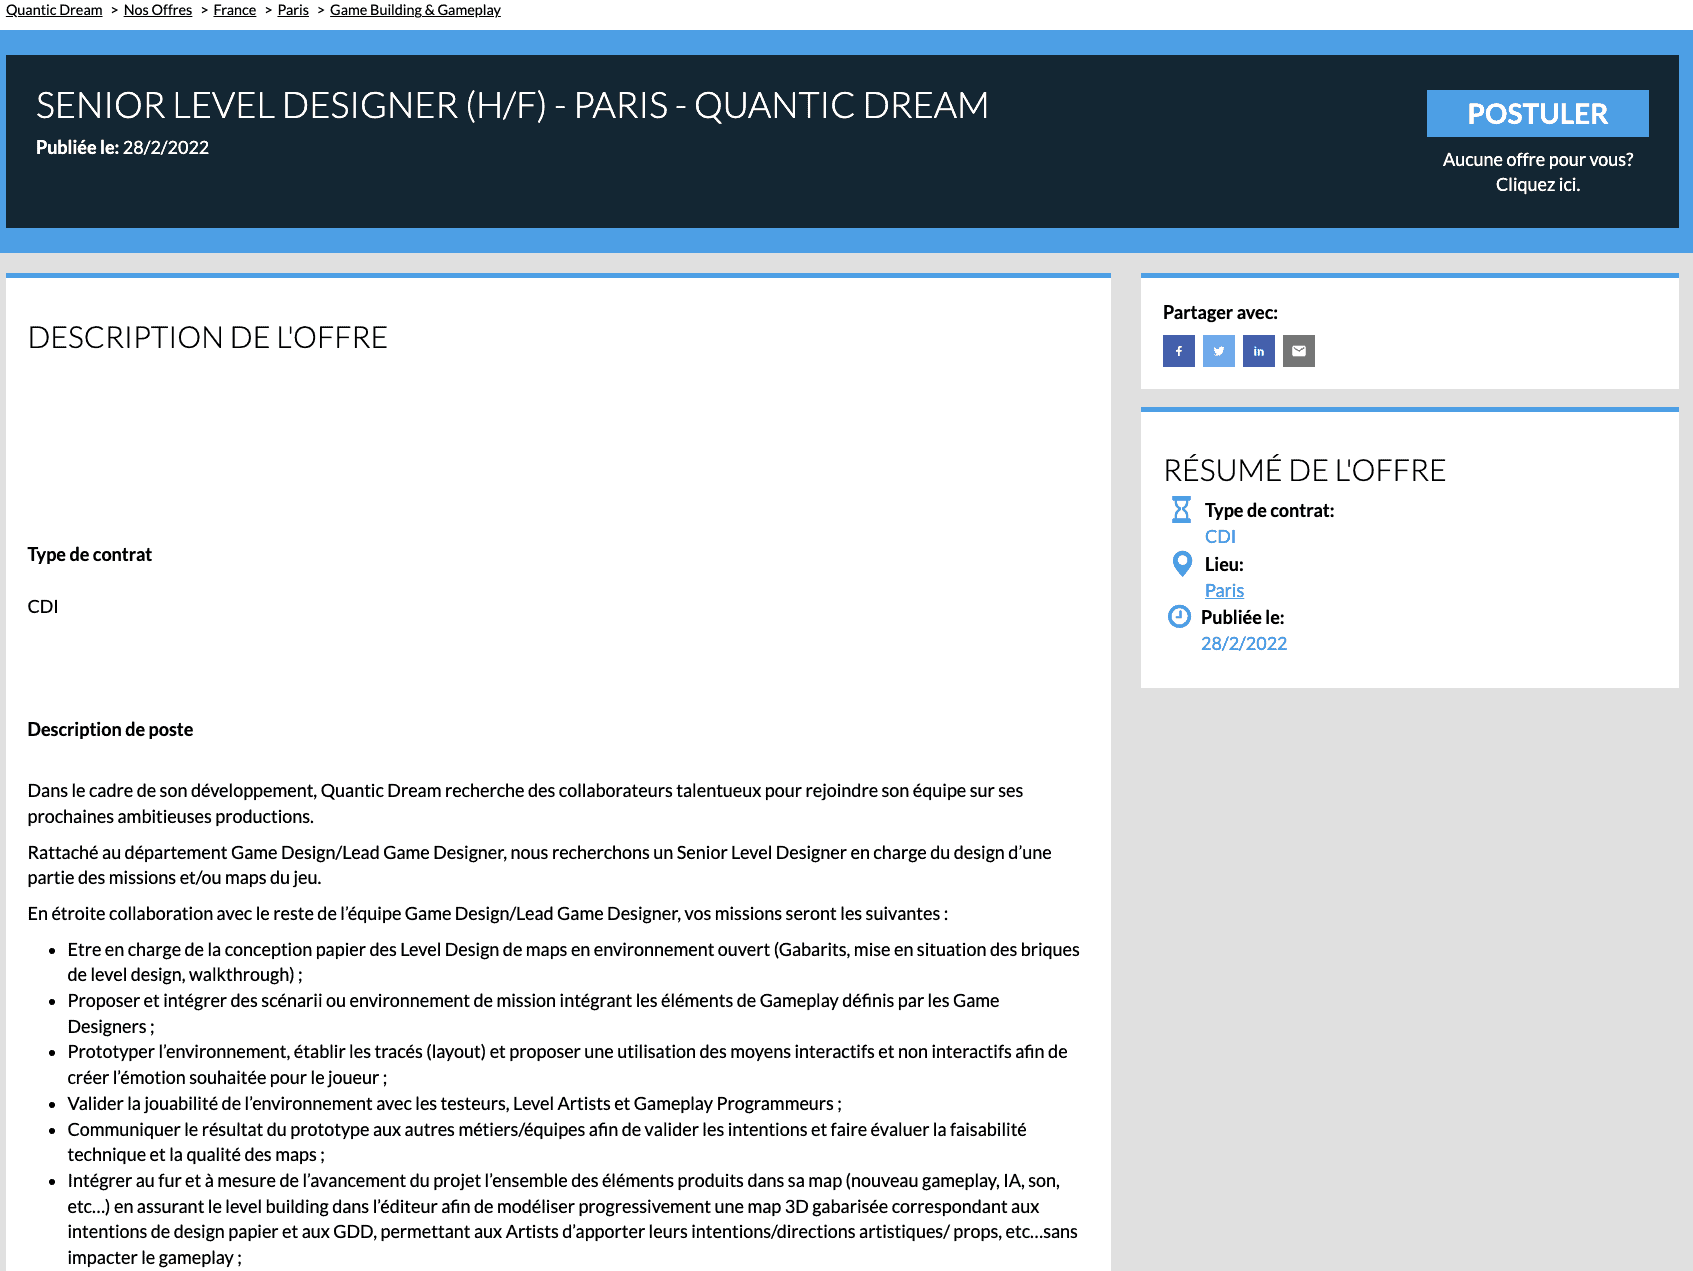The height and width of the screenshot is (1271, 1693).
Task: Navigate to France in breadcrumb
Action: (x=235, y=10)
